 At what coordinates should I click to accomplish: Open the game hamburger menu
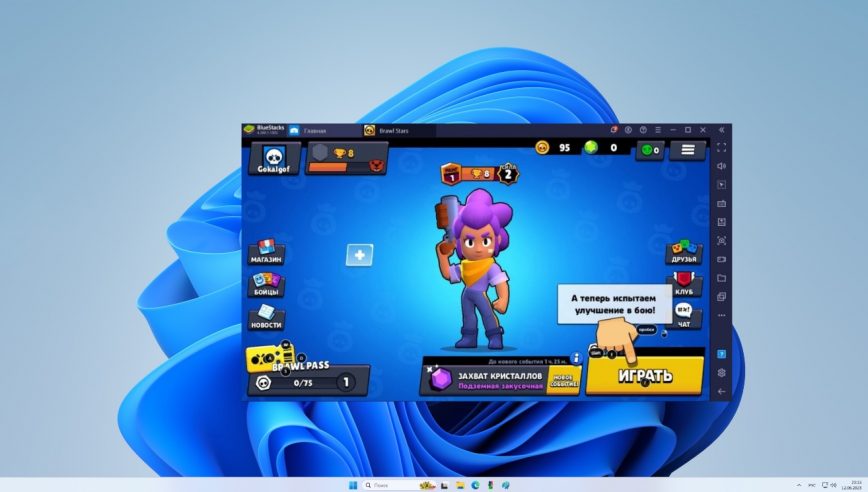click(686, 149)
